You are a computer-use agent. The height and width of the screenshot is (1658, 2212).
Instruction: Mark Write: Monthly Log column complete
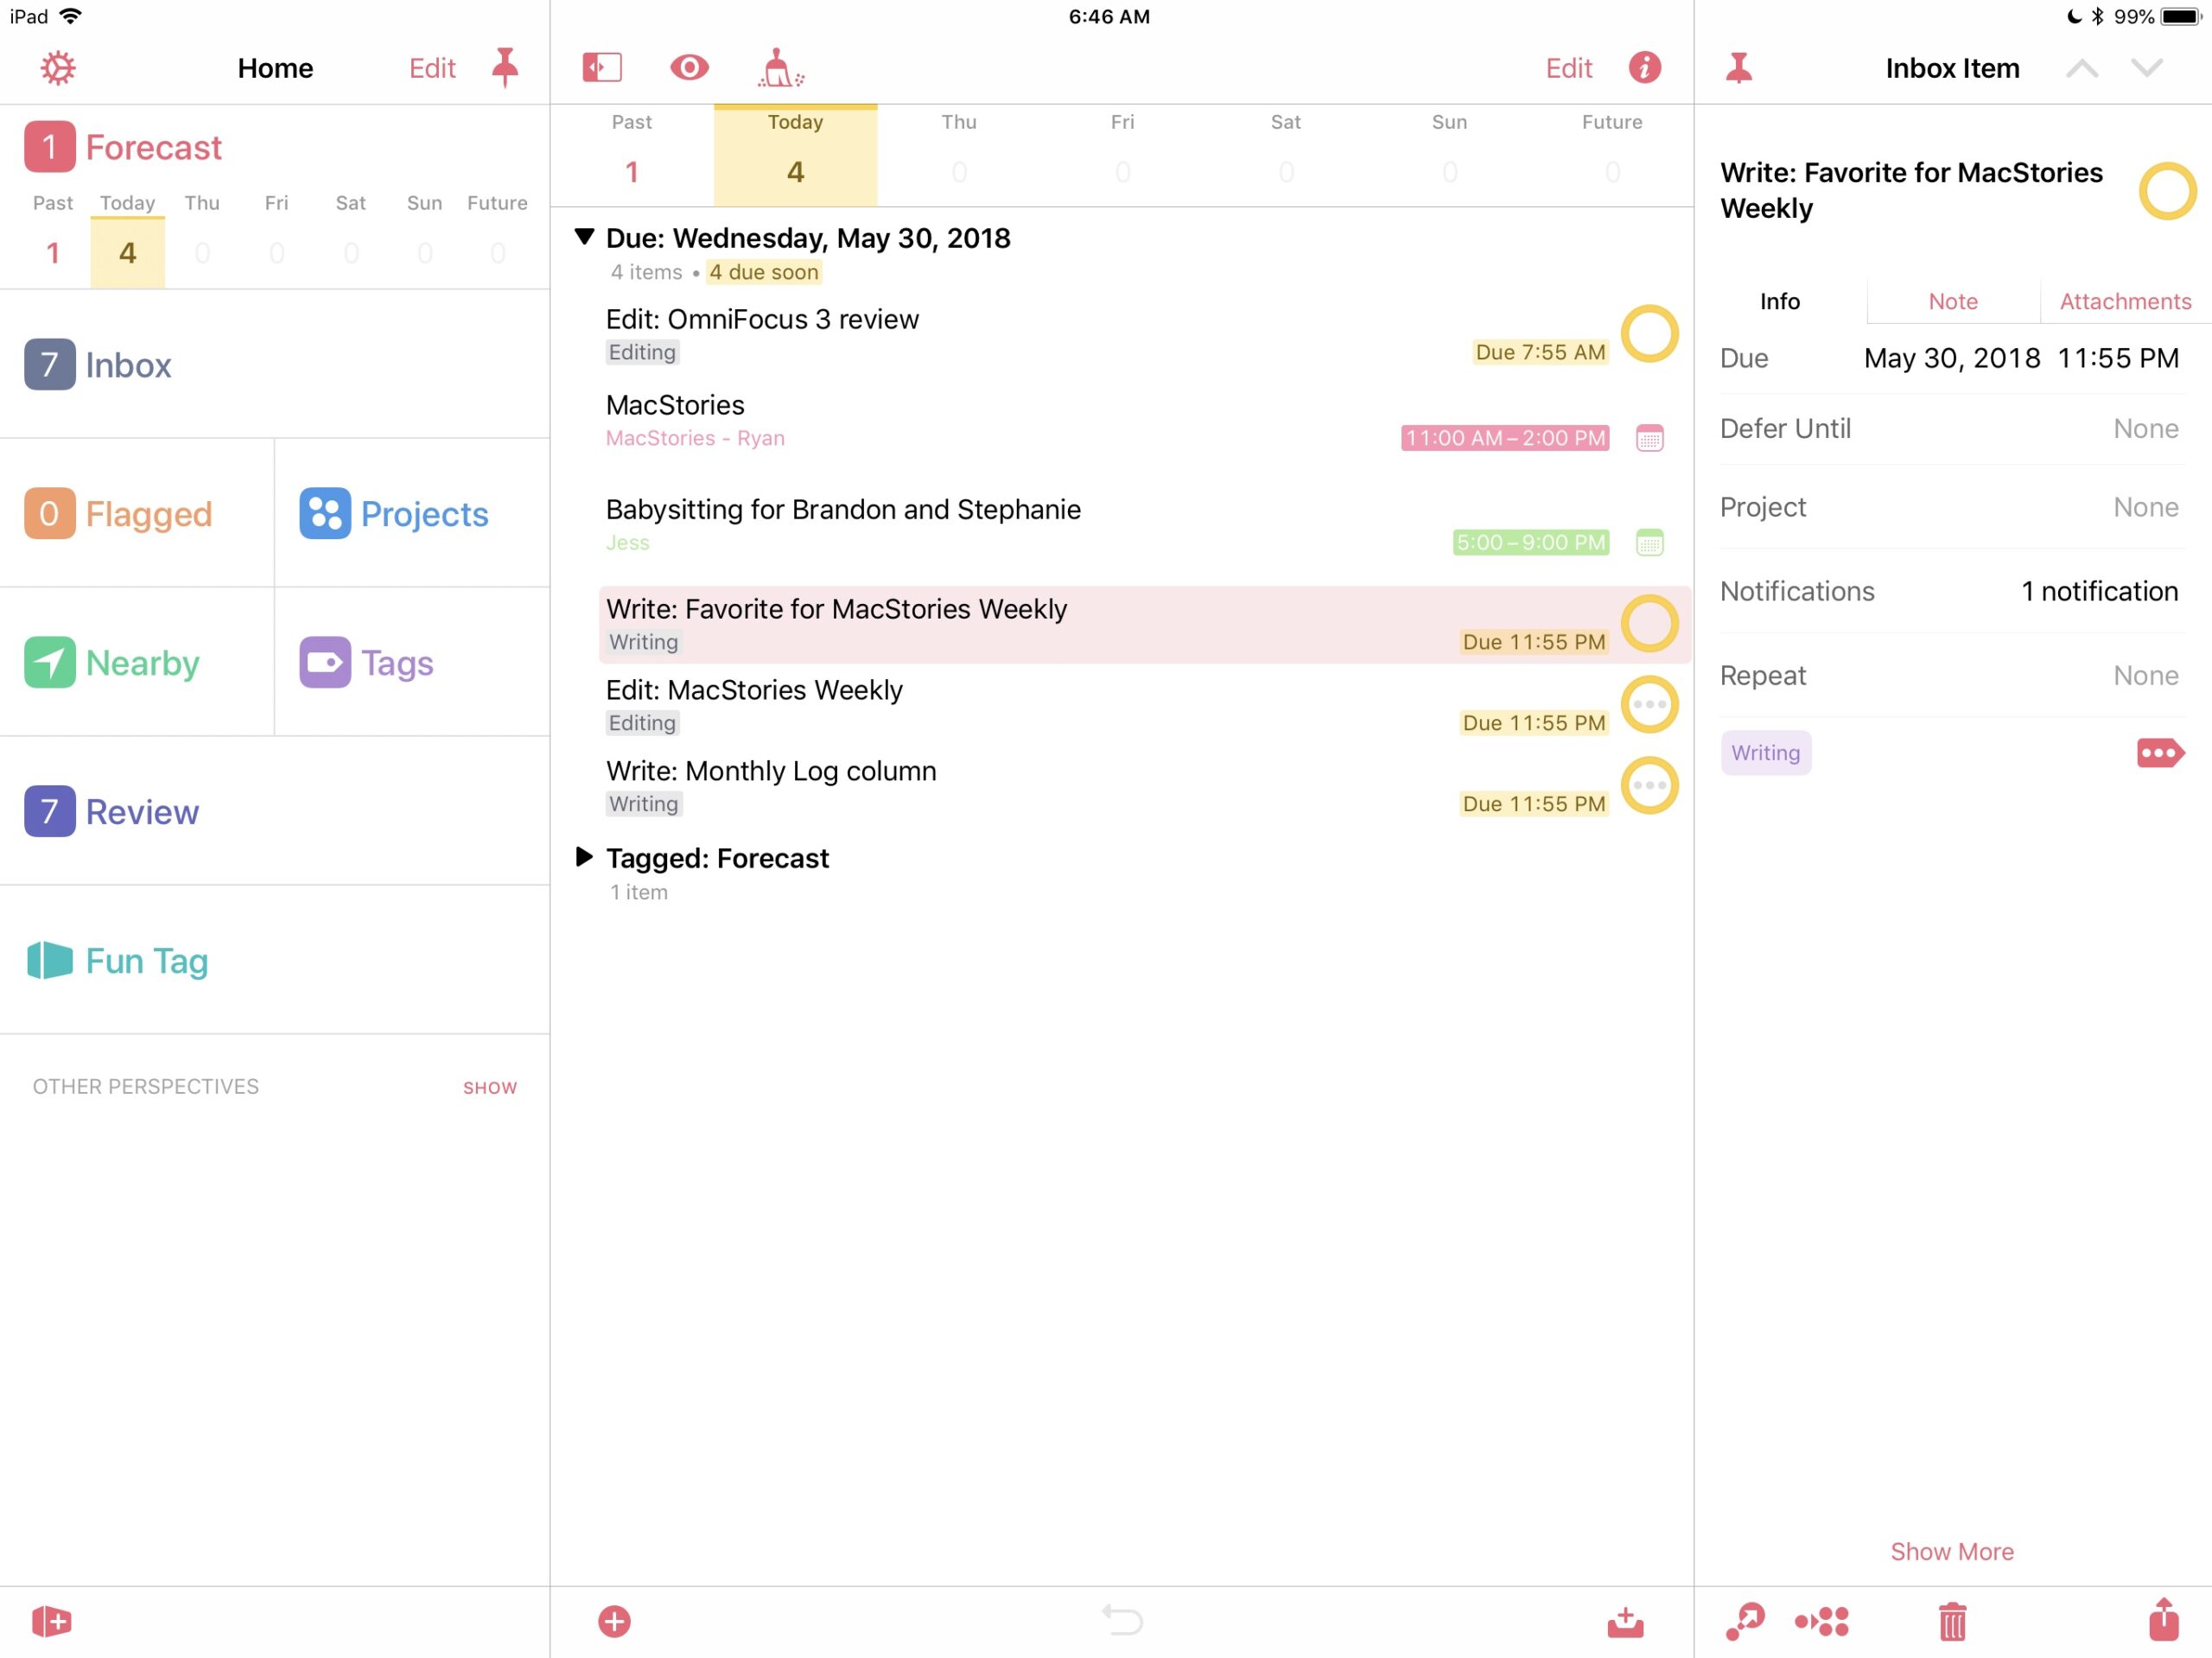click(x=1649, y=786)
